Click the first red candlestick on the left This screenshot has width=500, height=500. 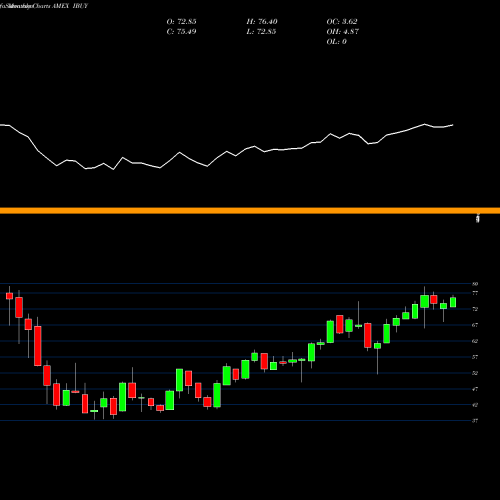pyautogui.click(x=9, y=296)
